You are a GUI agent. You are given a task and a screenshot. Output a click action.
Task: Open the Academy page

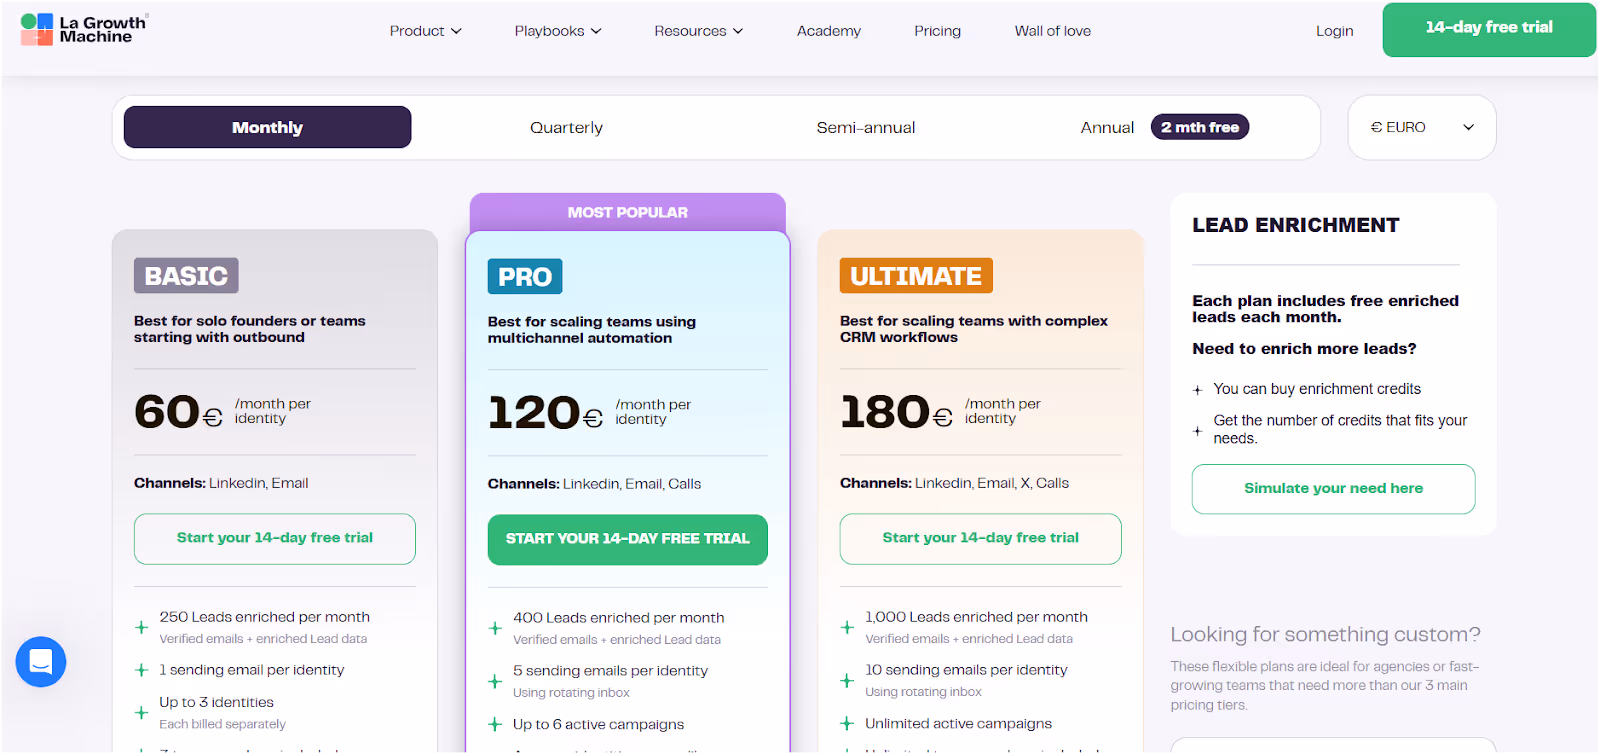pyautogui.click(x=829, y=31)
